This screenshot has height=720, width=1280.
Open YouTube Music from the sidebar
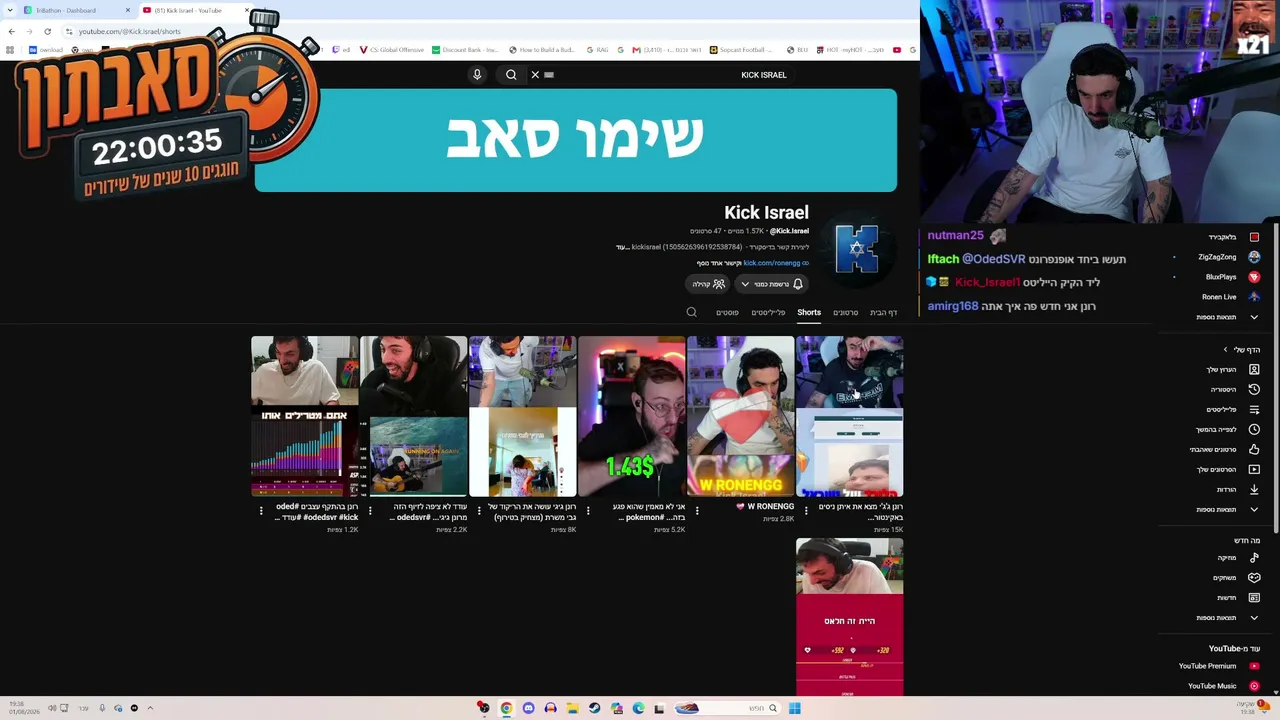coord(1223,686)
